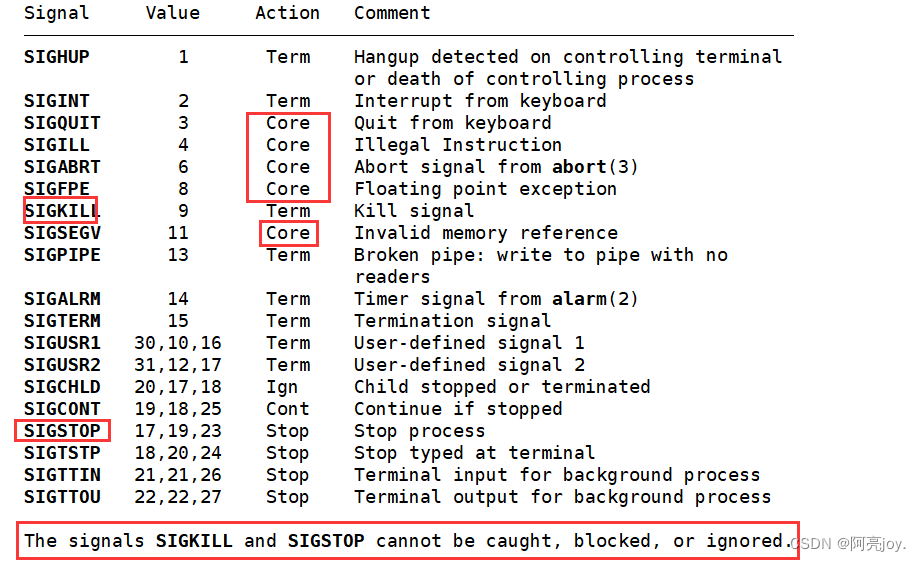921x561 pixels.
Task: Click the Ign action for SIGCHLD
Action: 282,388
